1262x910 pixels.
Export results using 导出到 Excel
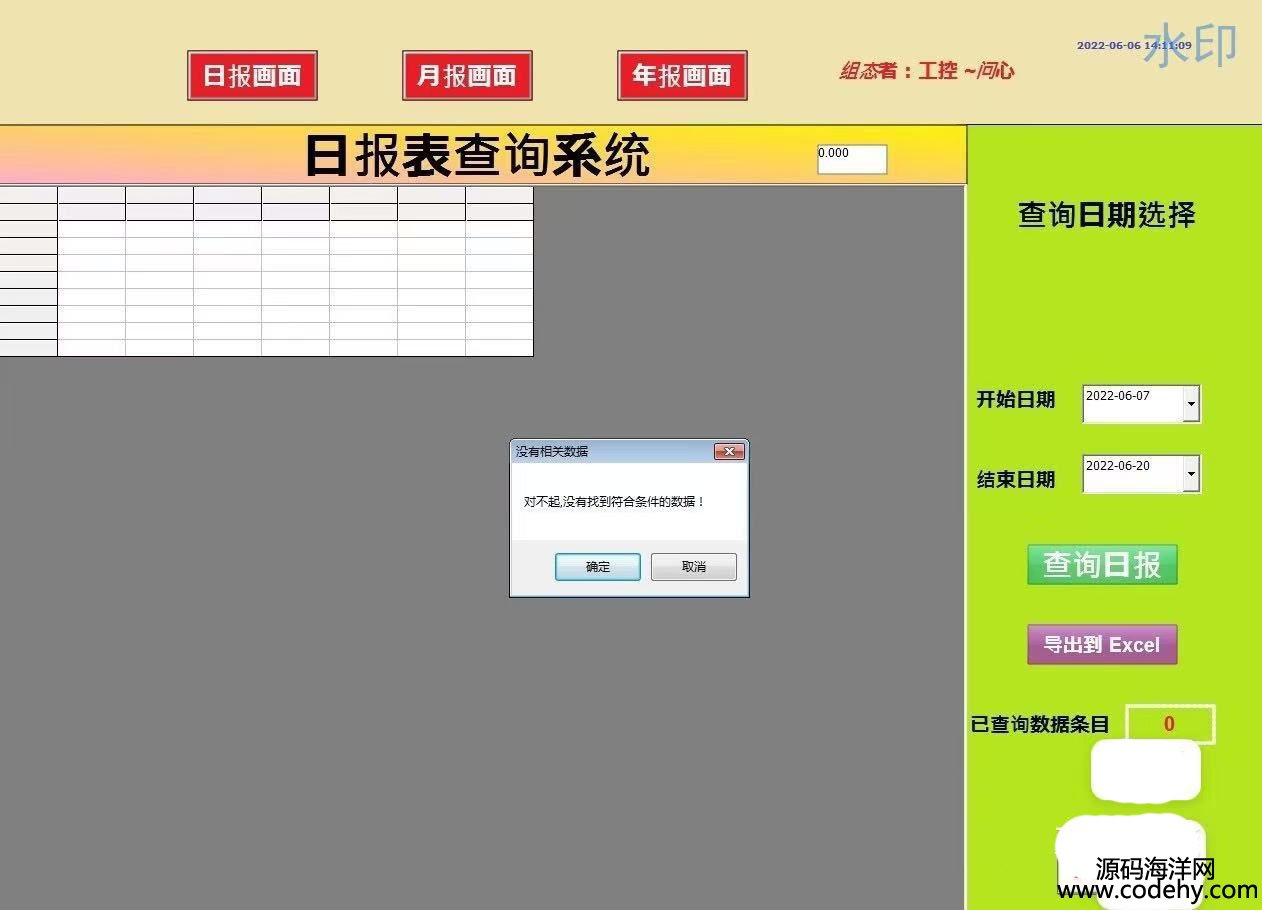(1102, 645)
